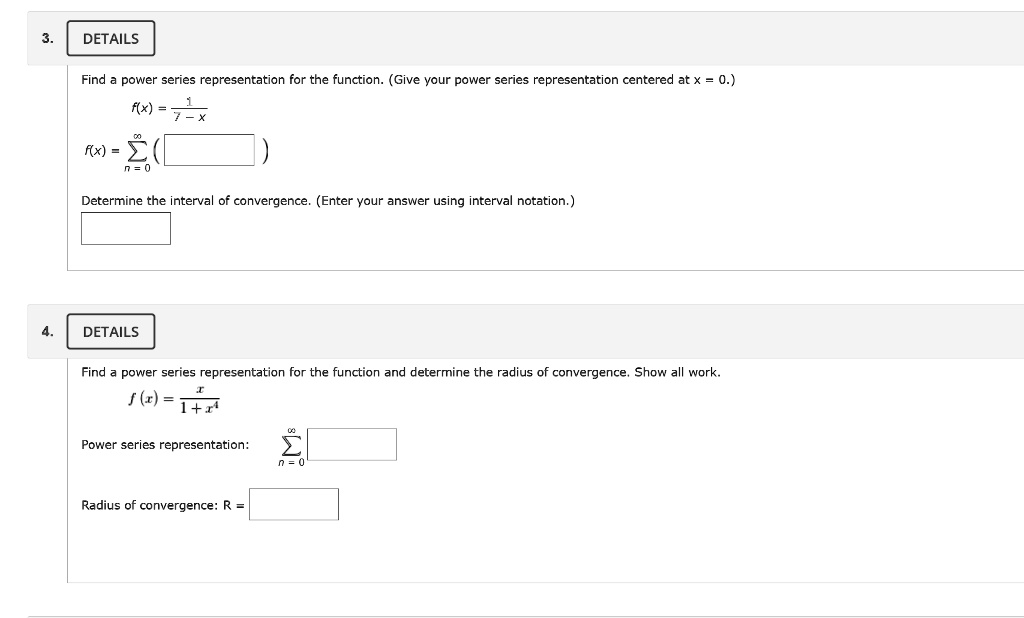Click the DETAILS button for question 3
The image size is (1024, 618).
point(110,38)
